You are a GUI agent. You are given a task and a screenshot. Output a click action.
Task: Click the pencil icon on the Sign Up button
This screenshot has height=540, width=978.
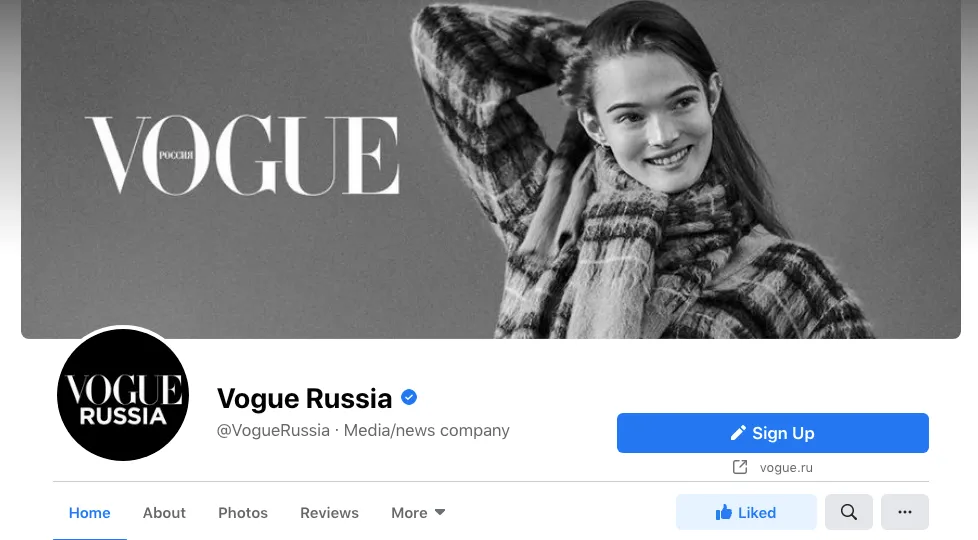738,433
